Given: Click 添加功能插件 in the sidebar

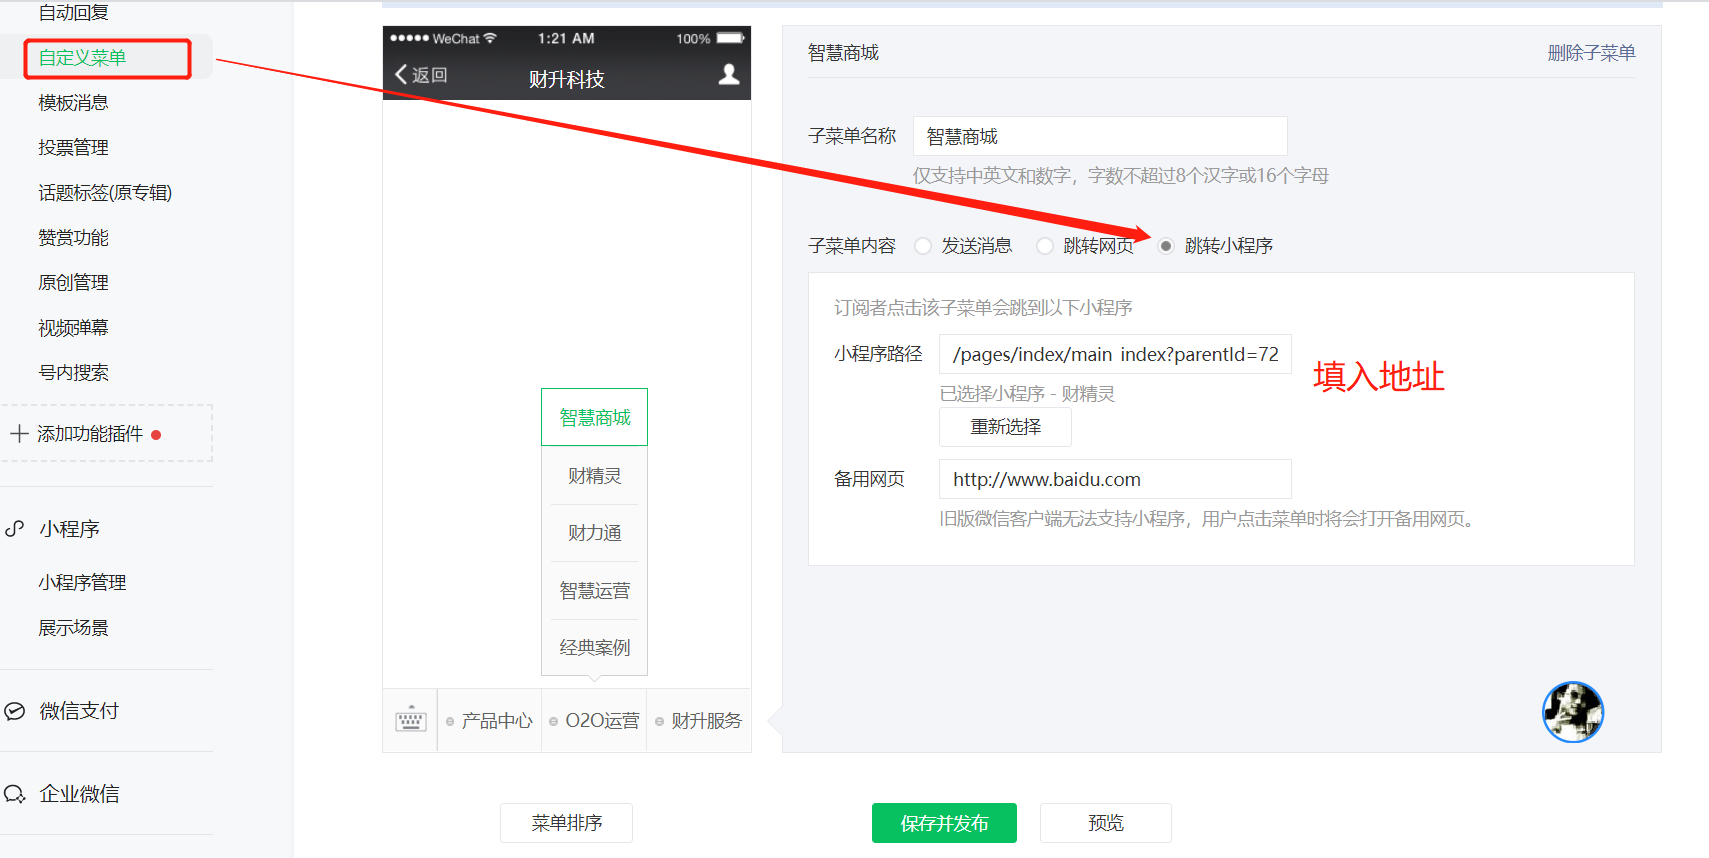Looking at the screenshot, I should pyautogui.click(x=90, y=434).
